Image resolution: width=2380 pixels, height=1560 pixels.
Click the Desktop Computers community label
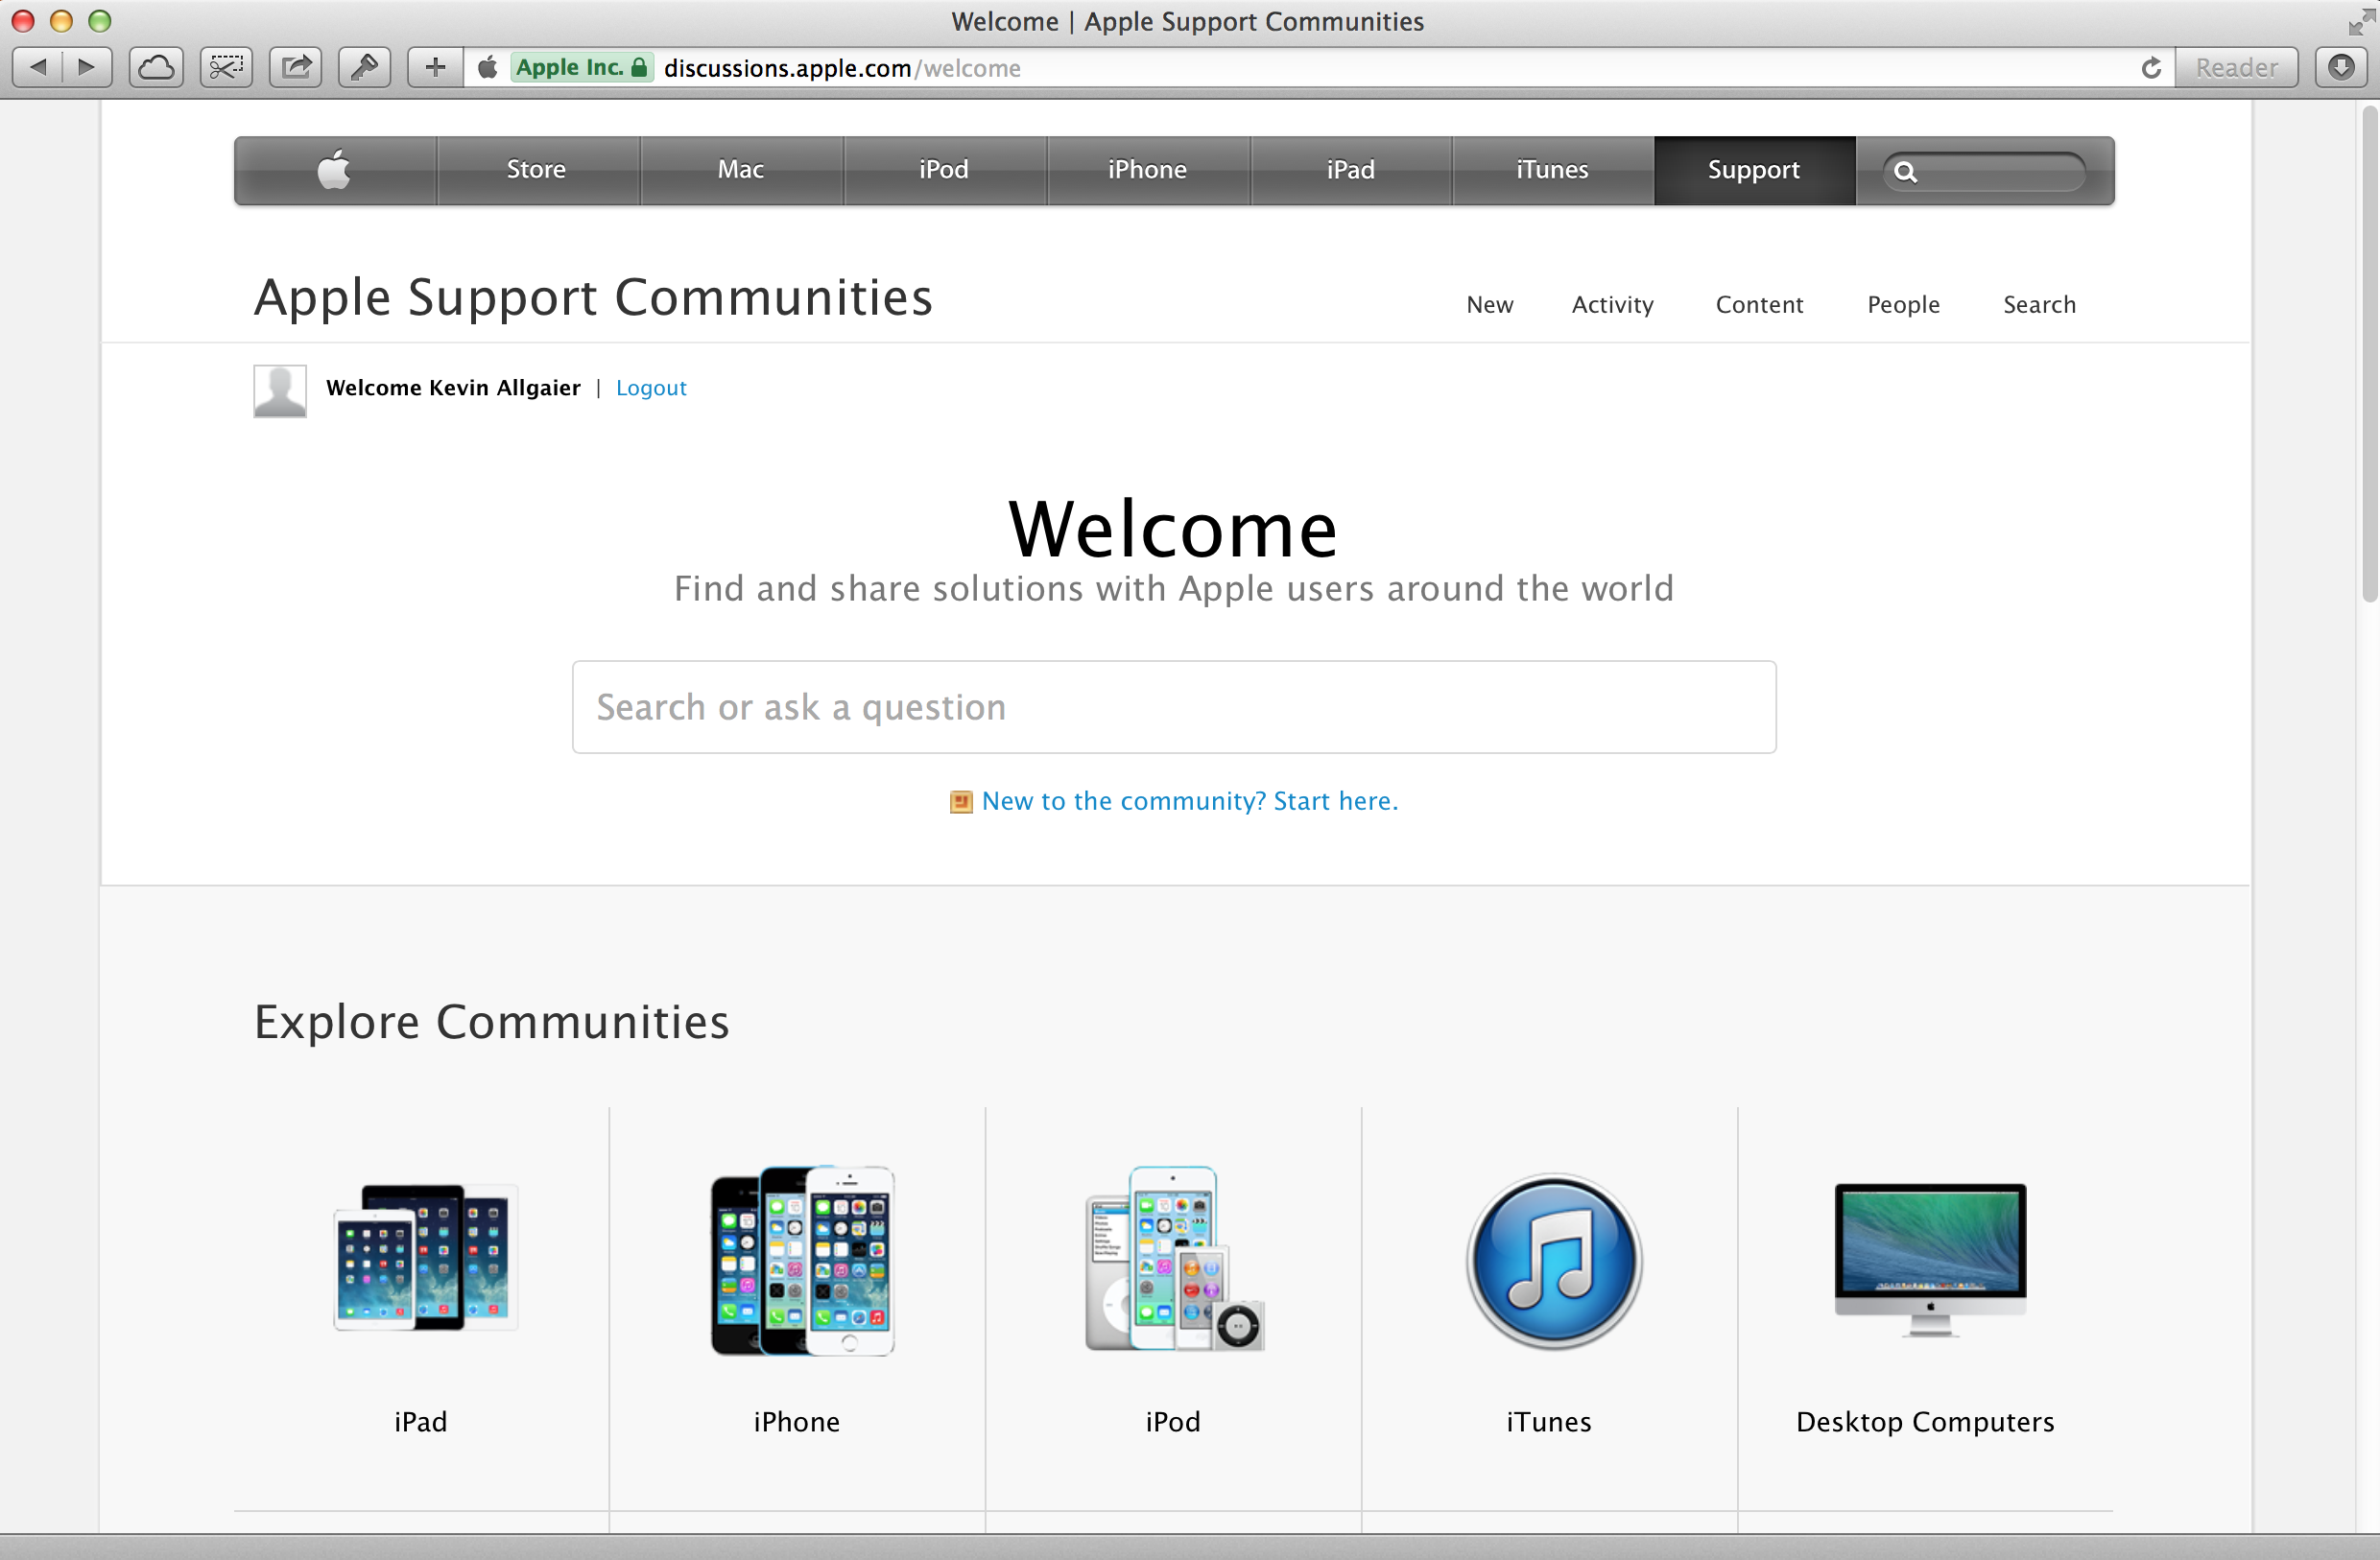tap(1925, 1422)
